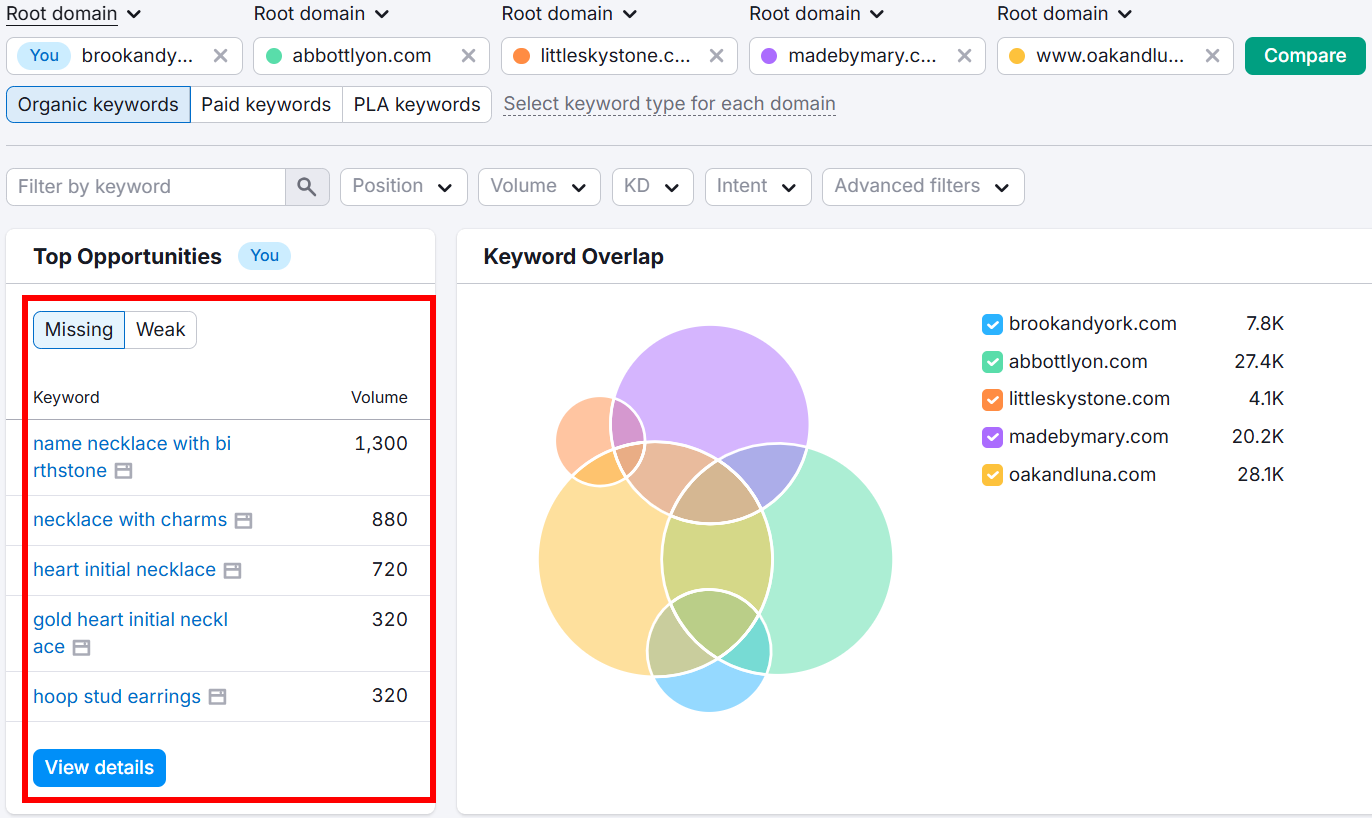Click the green dot beside abbottlyon.com
Image resolution: width=1372 pixels, height=818 pixels.
(x=274, y=56)
